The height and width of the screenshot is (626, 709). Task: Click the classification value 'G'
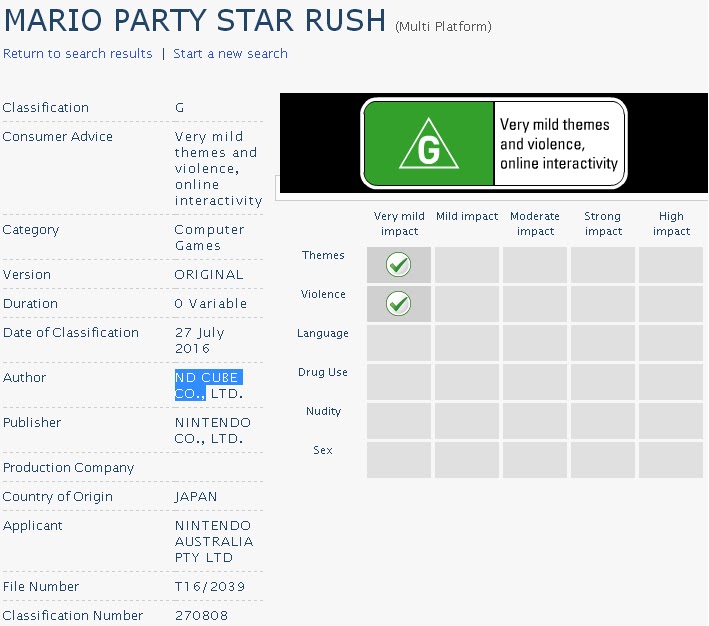pyautogui.click(x=180, y=108)
